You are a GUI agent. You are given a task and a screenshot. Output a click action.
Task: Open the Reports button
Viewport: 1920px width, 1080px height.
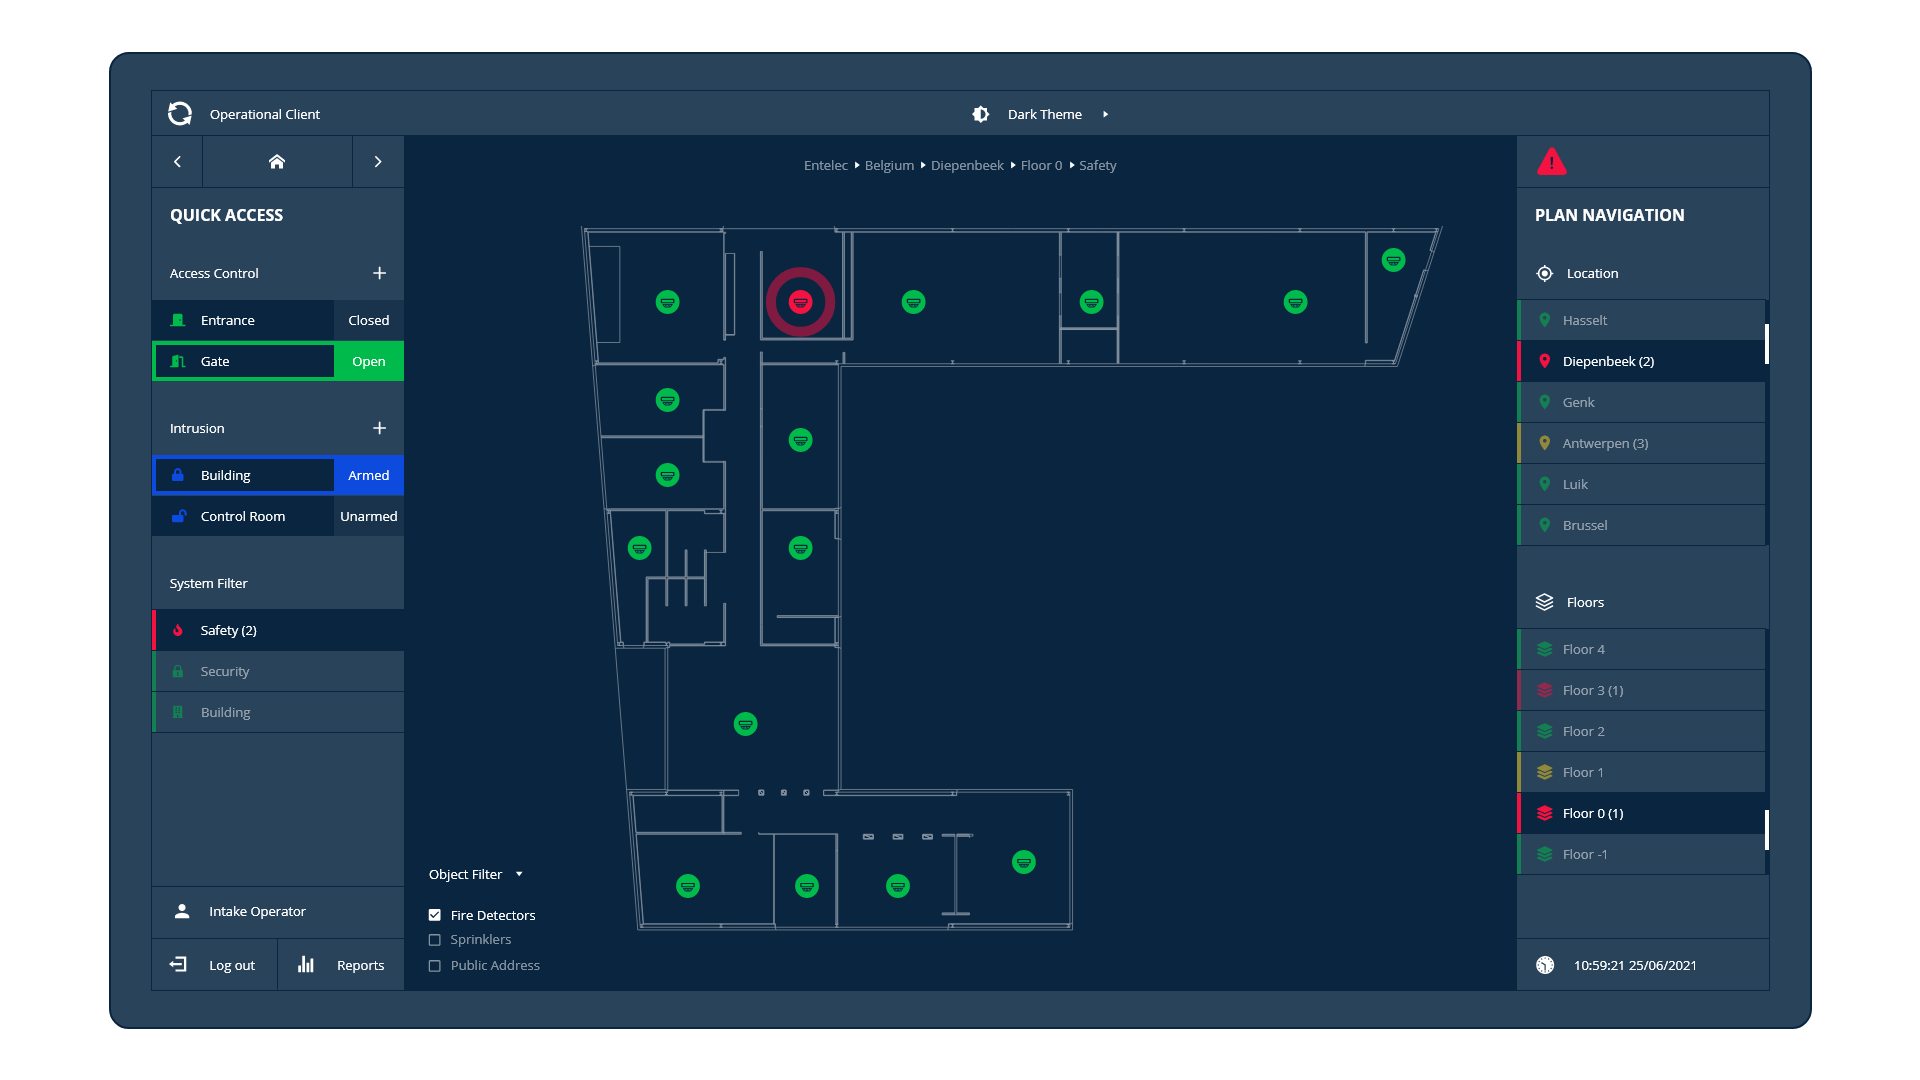(x=341, y=965)
